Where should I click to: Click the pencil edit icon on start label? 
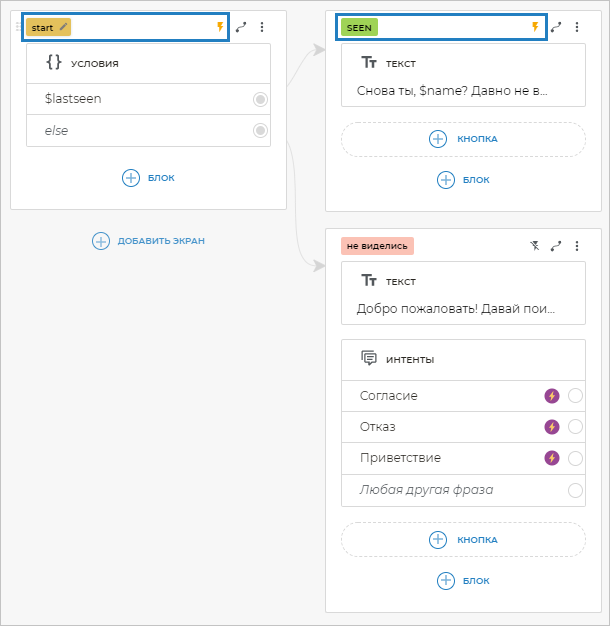(64, 27)
